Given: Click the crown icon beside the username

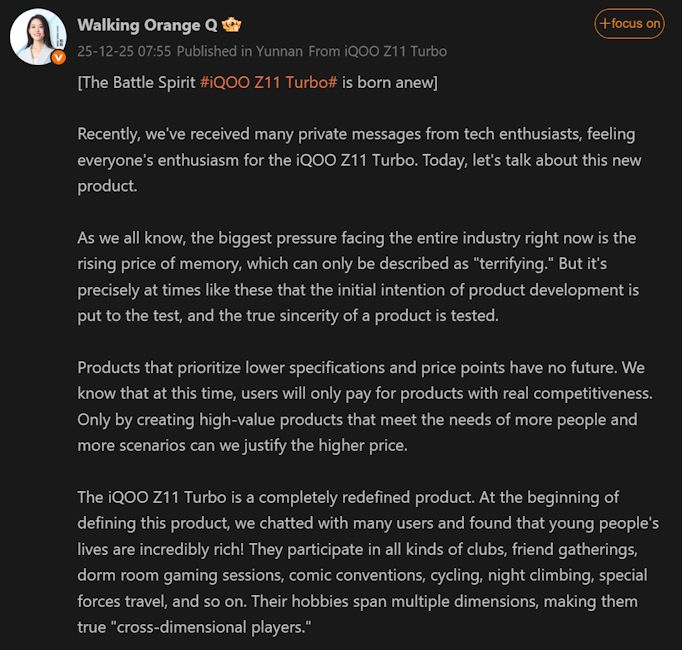Looking at the screenshot, I should click(x=232, y=24).
